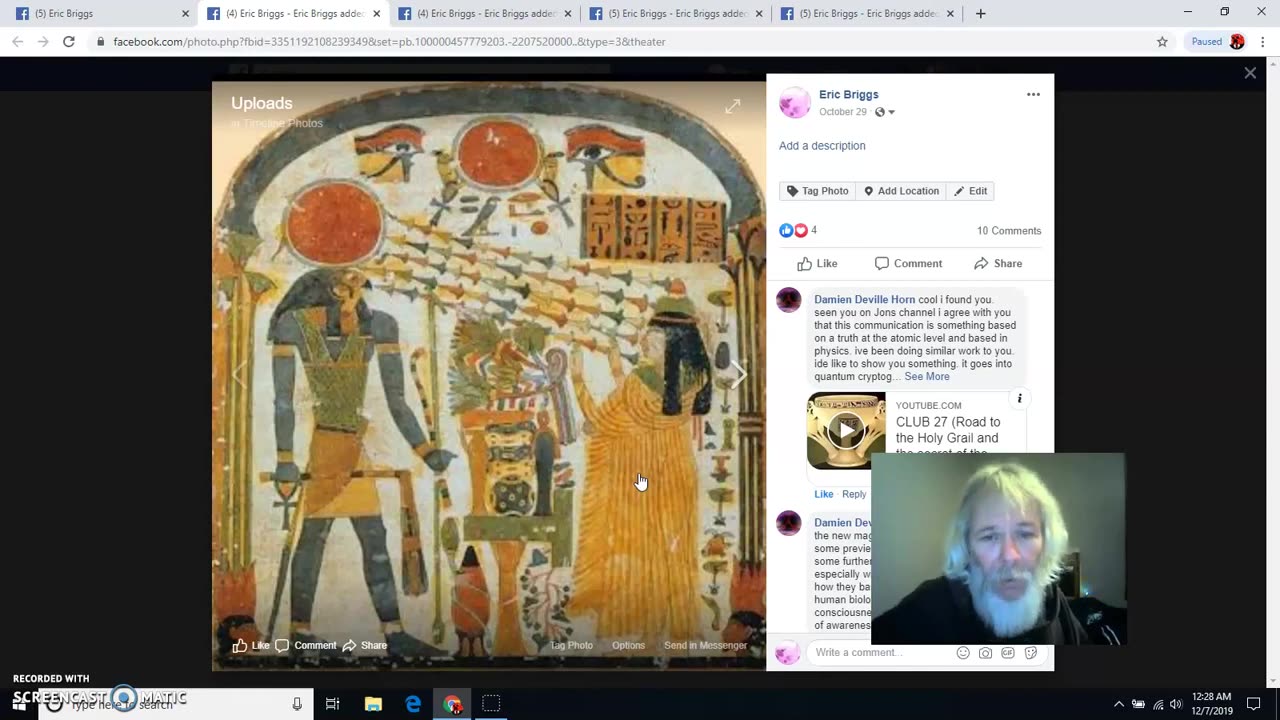
Task: Open the audience privacy selector dropdown
Action: (x=885, y=112)
